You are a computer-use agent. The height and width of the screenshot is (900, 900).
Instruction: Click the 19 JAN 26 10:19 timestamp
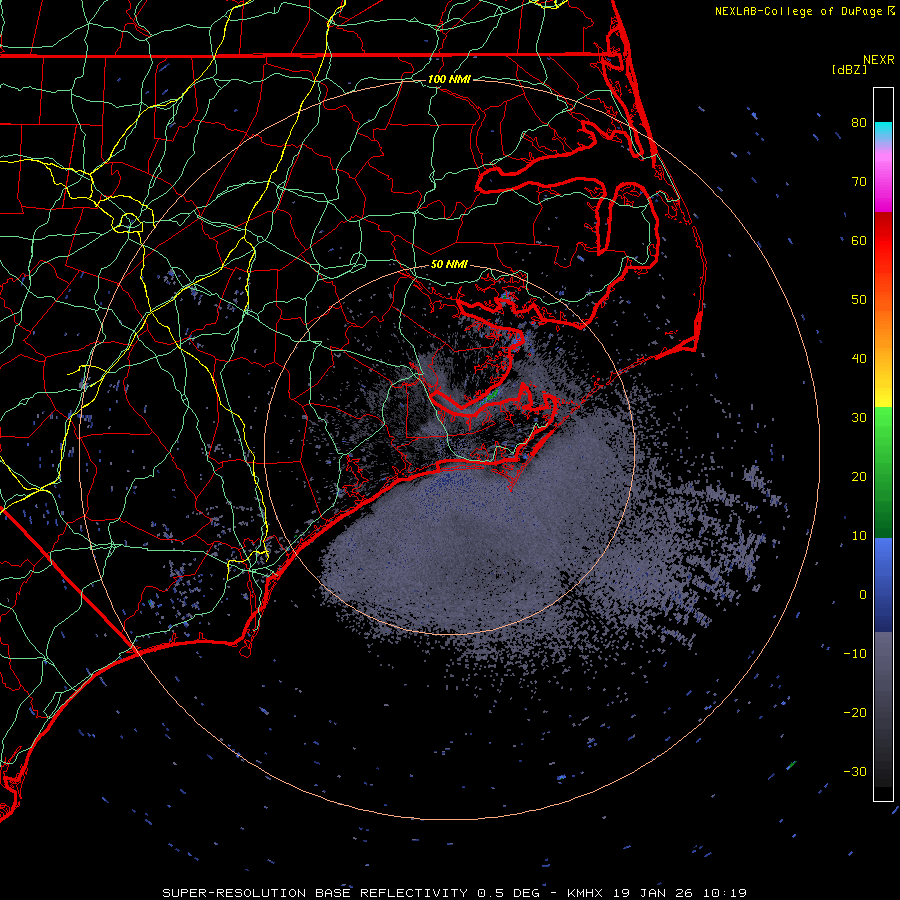pyautogui.click(x=680, y=893)
